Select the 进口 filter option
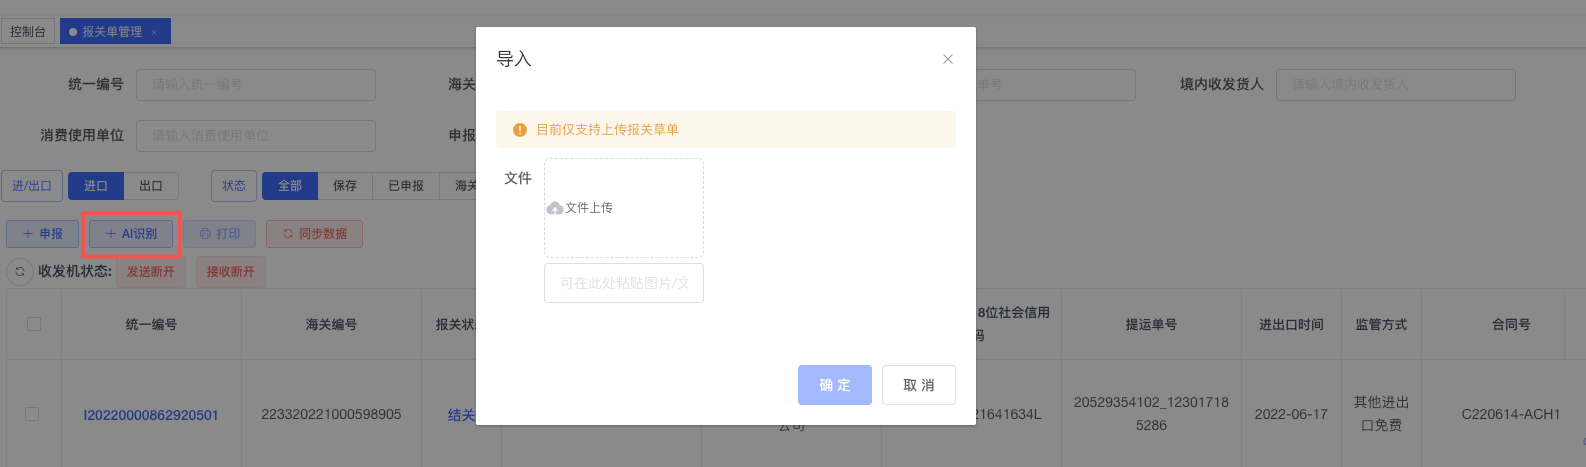This screenshot has width=1586, height=467. (x=96, y=186)
